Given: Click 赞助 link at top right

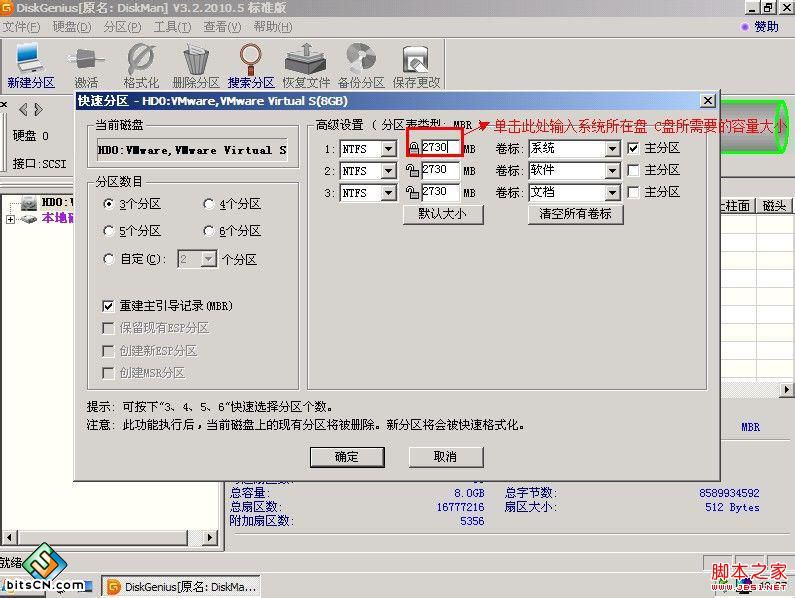Looking at the screenshot, I should click(x=766, y=26).
